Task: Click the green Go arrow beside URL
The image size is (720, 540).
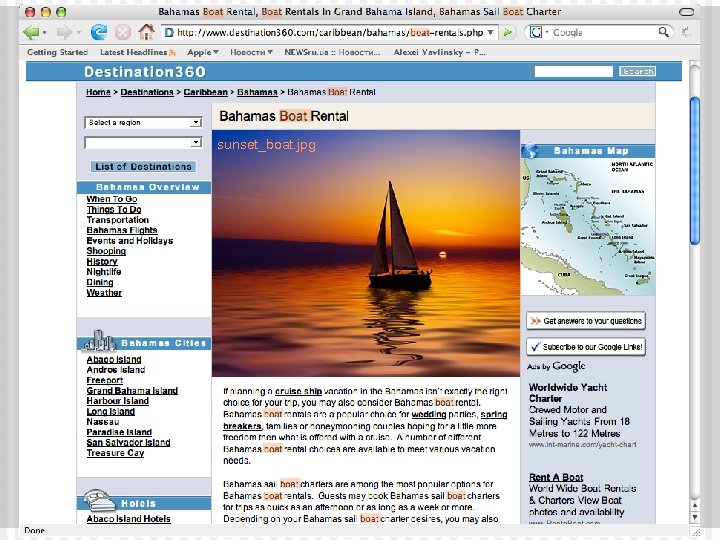Action: point(507,33)
